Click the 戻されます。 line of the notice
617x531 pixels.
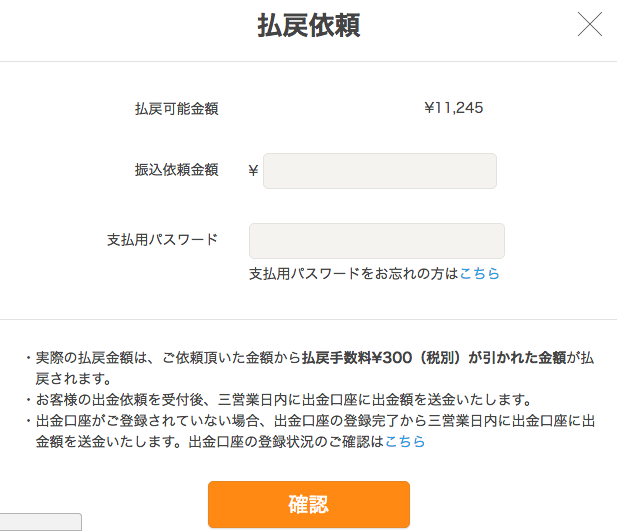tap(74, 379)
